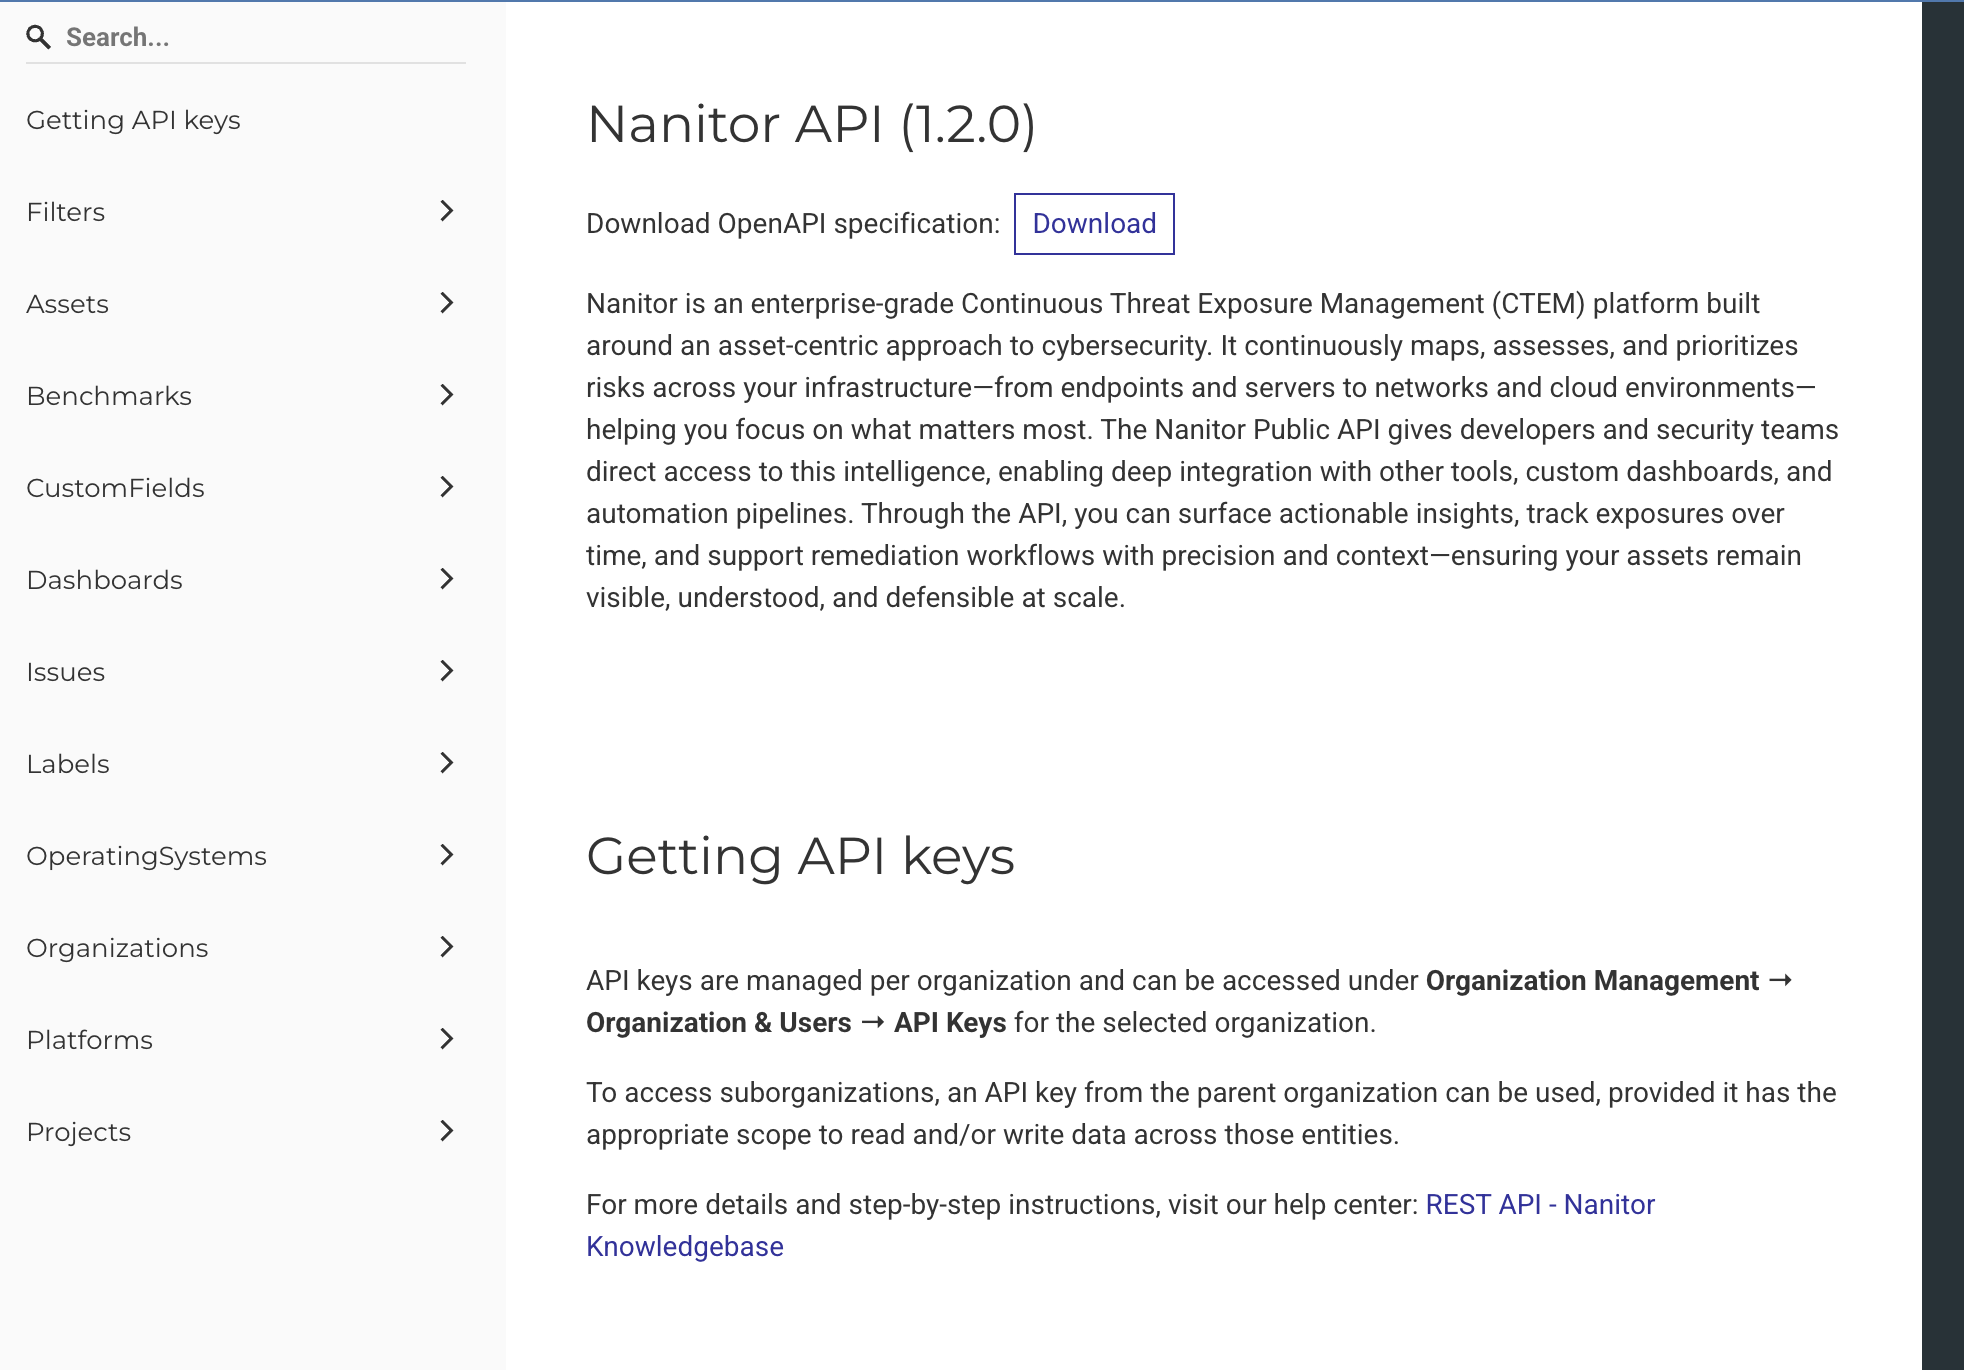
Task: Expand the Filters section chevron
Action: pos(447,211)
